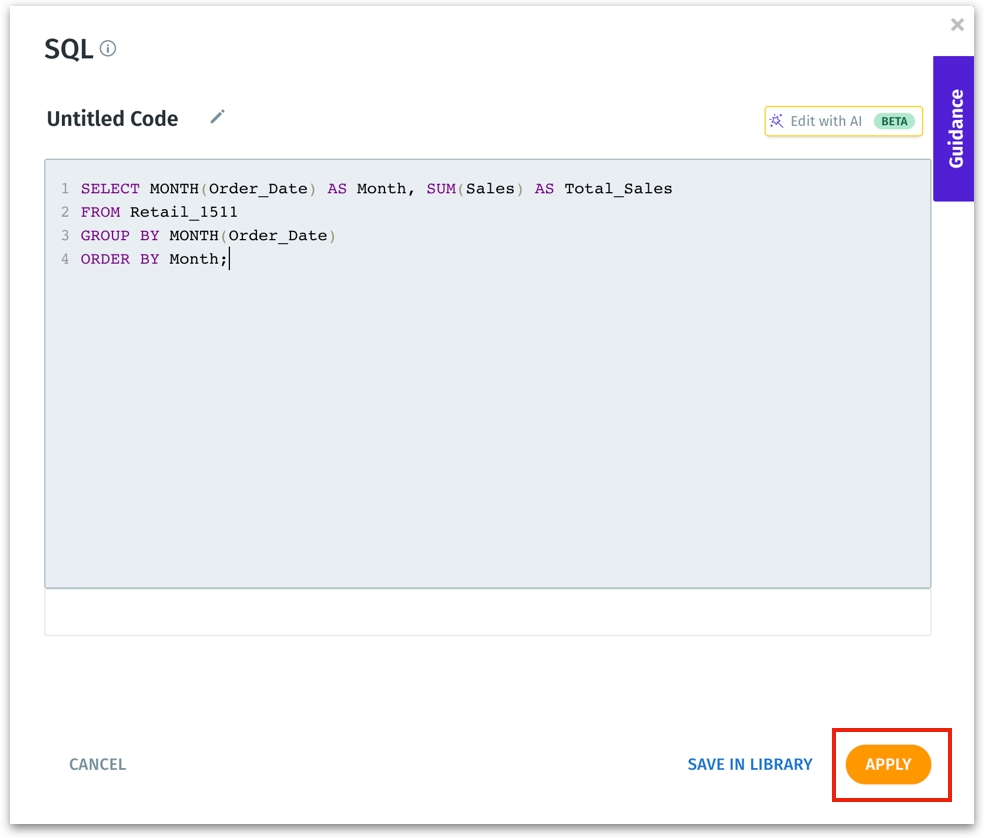Screen dimensions: 984x838
Task: Click the blank panel below the editor
Action: (487, 612)
